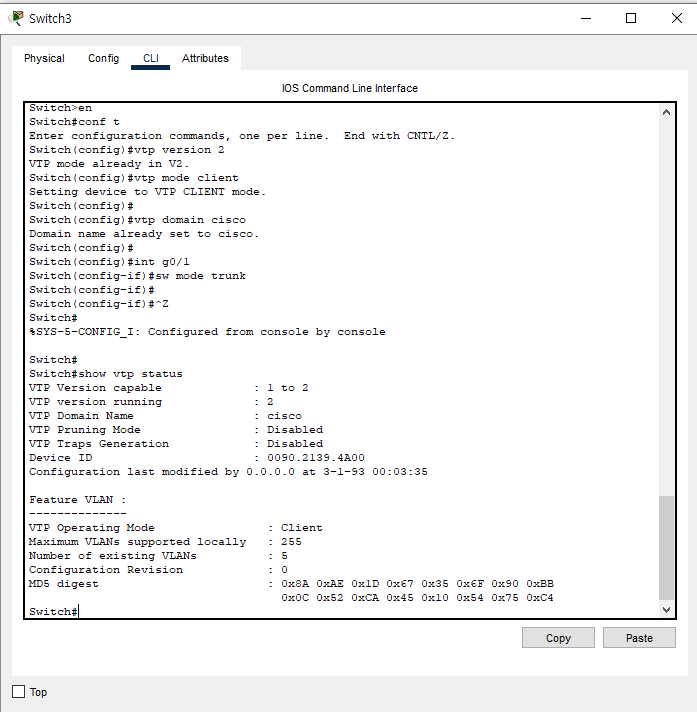Select the CLI tab

click(150, 58)
